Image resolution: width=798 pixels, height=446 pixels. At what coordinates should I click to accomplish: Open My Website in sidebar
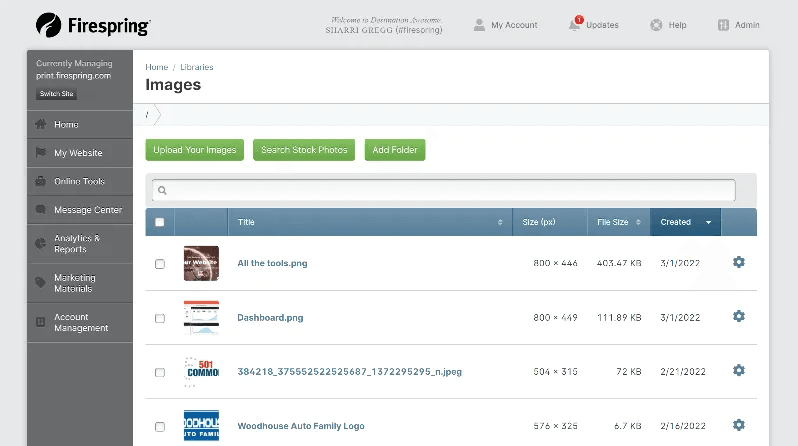point(80,153)
